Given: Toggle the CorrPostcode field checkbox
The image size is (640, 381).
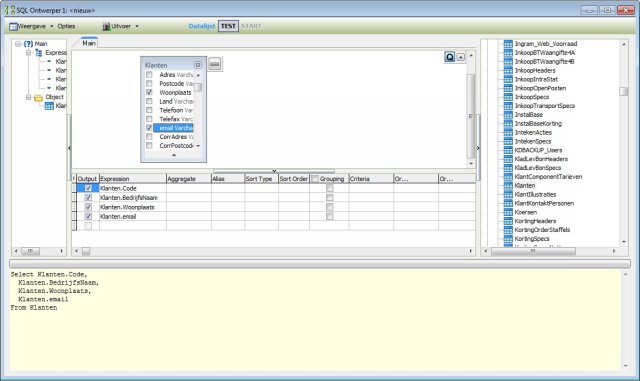Looking at the screenshot, I should coord(149,145).
